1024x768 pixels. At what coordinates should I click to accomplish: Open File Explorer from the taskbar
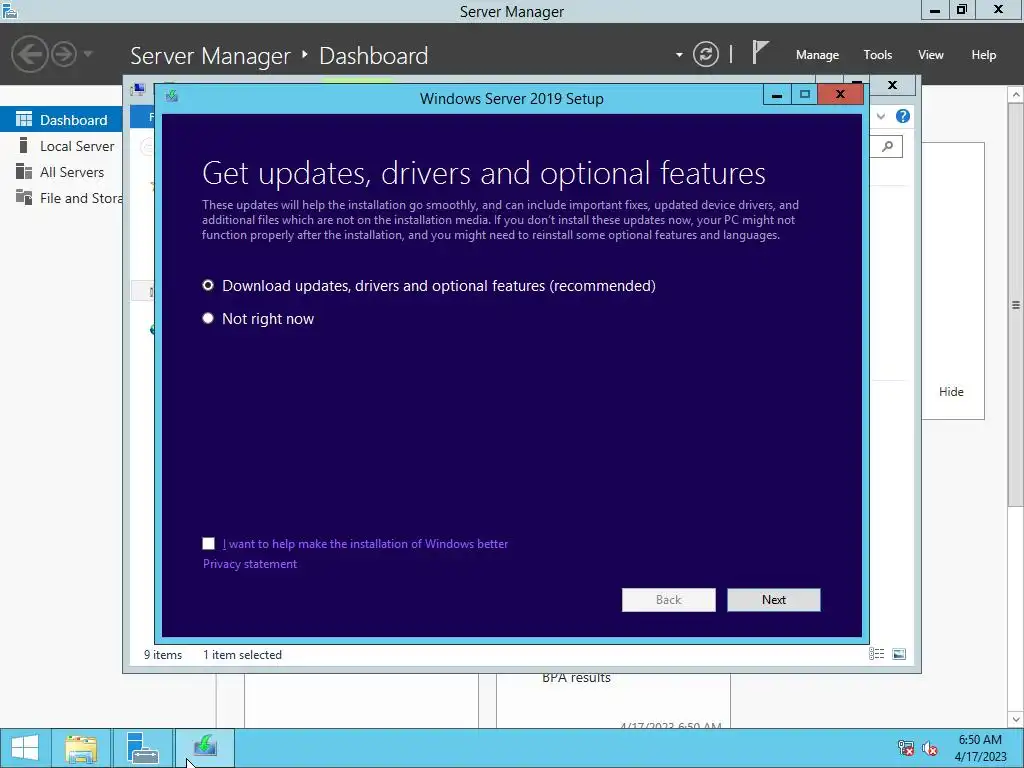(x=81, y=748)
